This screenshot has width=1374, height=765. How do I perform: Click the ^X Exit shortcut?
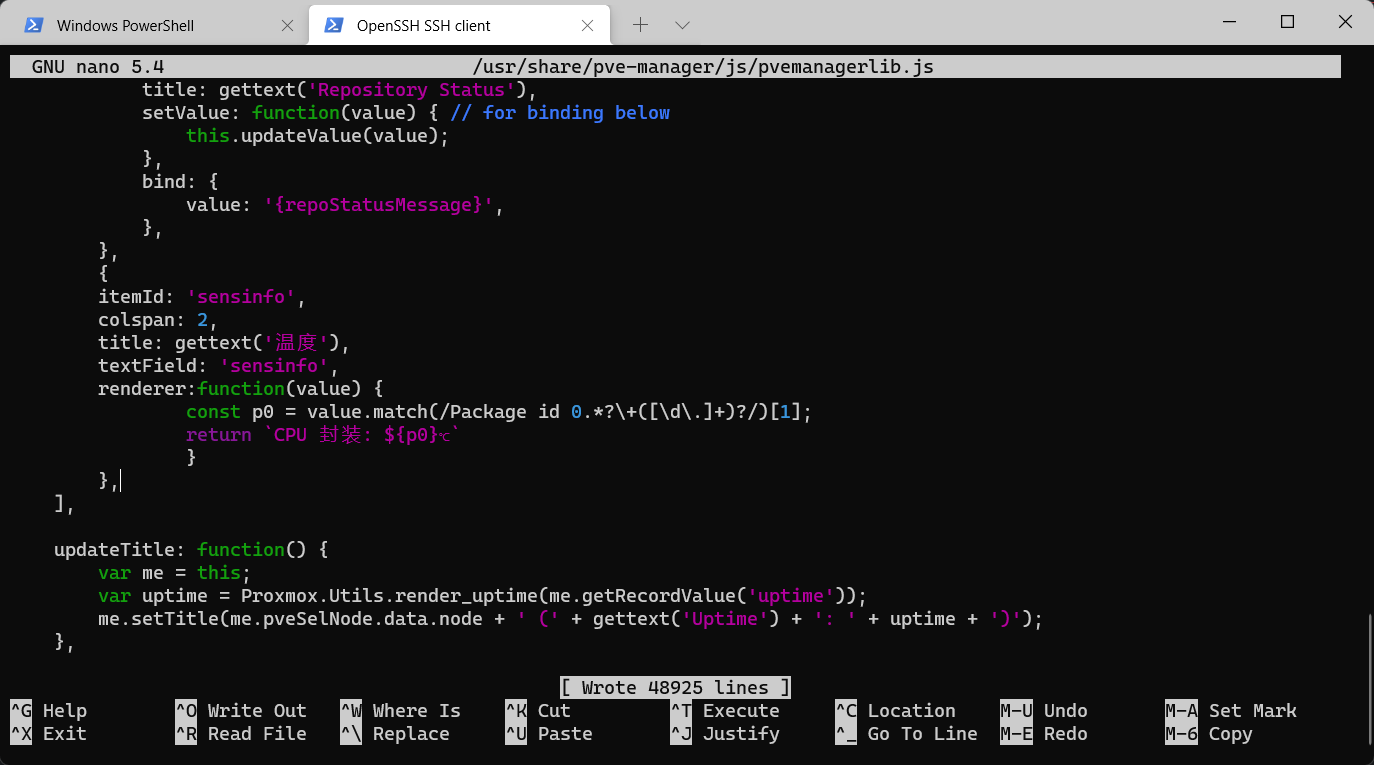(49, 734)
